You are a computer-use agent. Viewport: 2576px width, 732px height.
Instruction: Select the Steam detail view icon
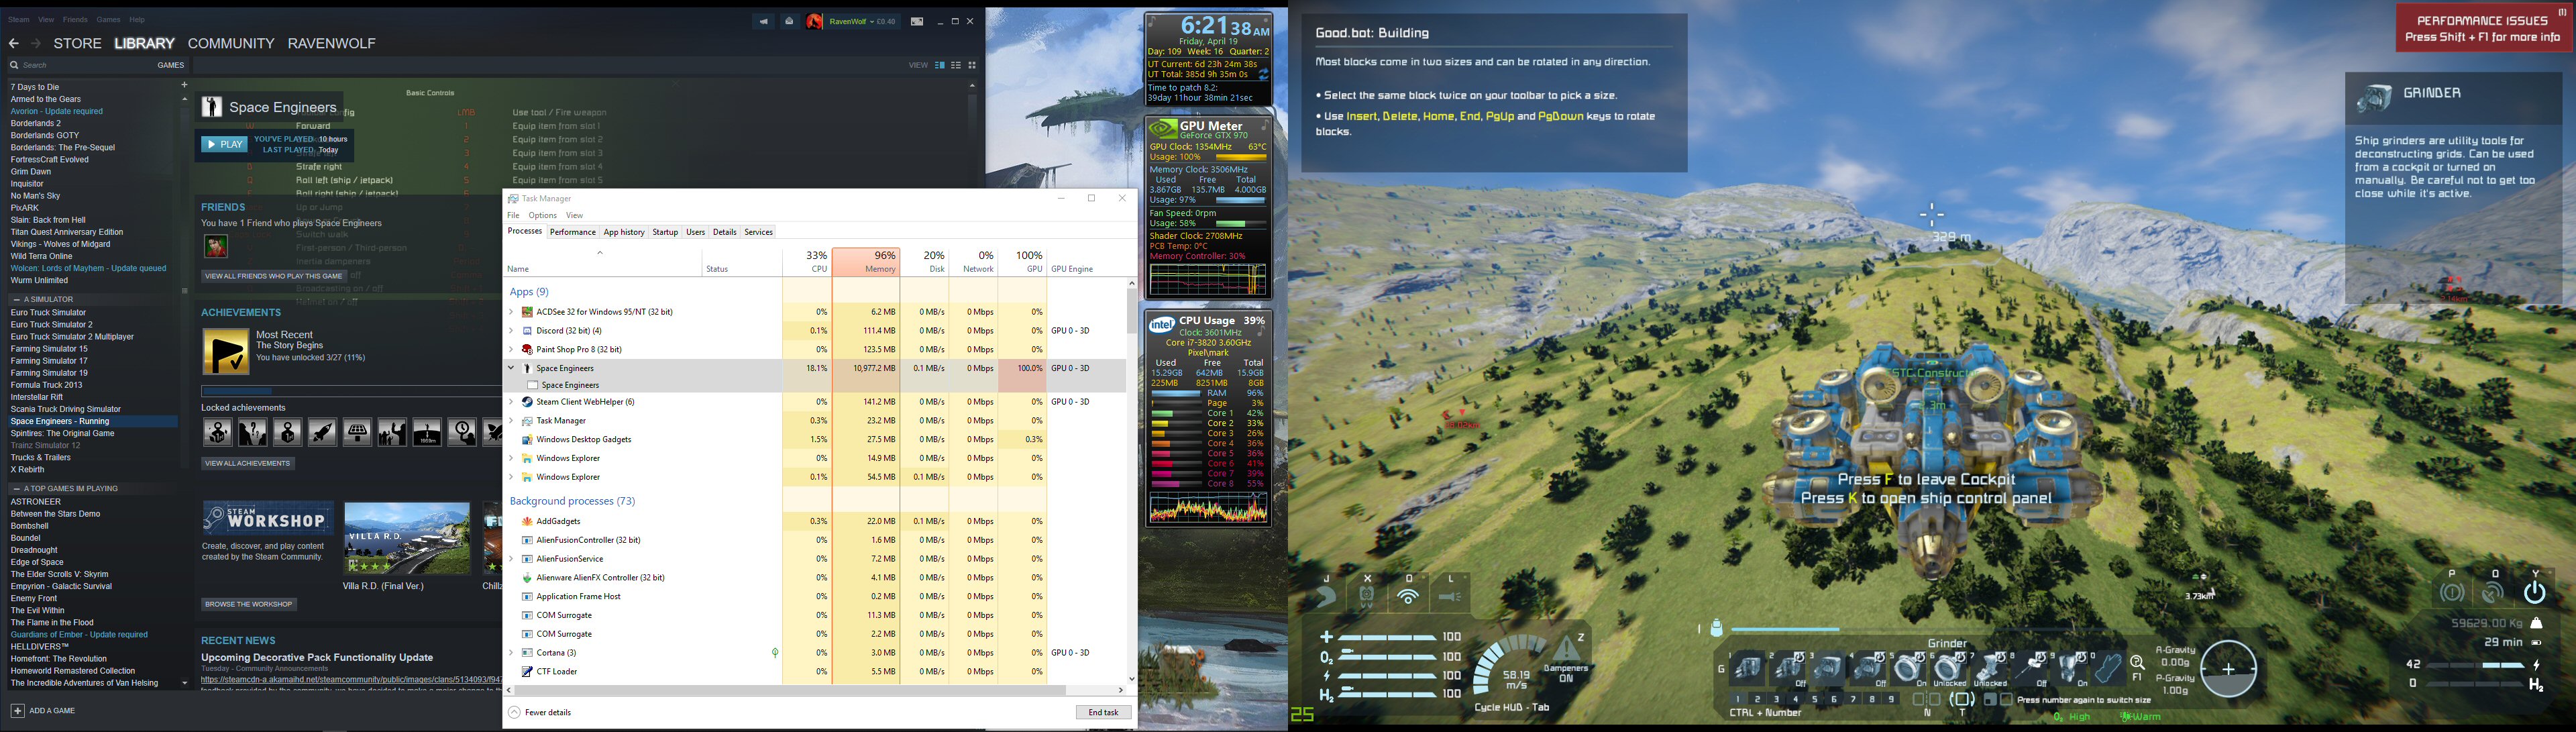[x=940, y=65]
